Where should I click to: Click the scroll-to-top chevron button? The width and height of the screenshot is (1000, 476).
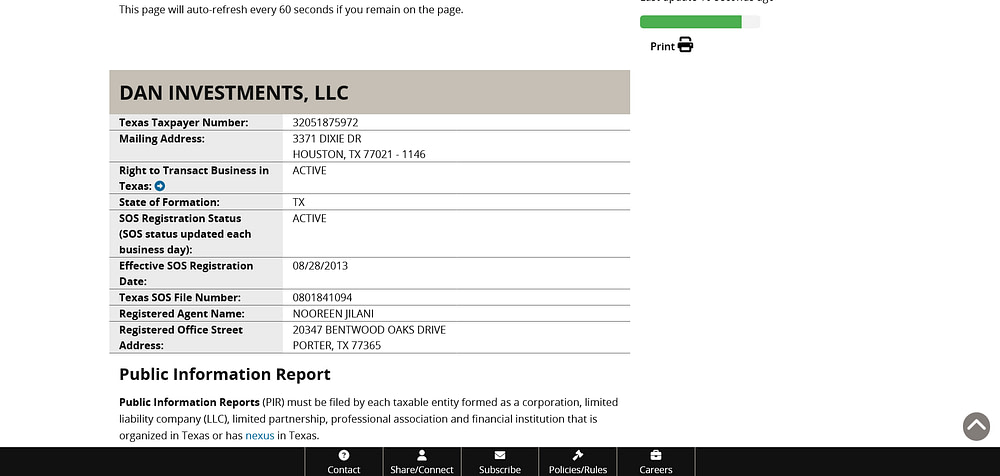976,426
